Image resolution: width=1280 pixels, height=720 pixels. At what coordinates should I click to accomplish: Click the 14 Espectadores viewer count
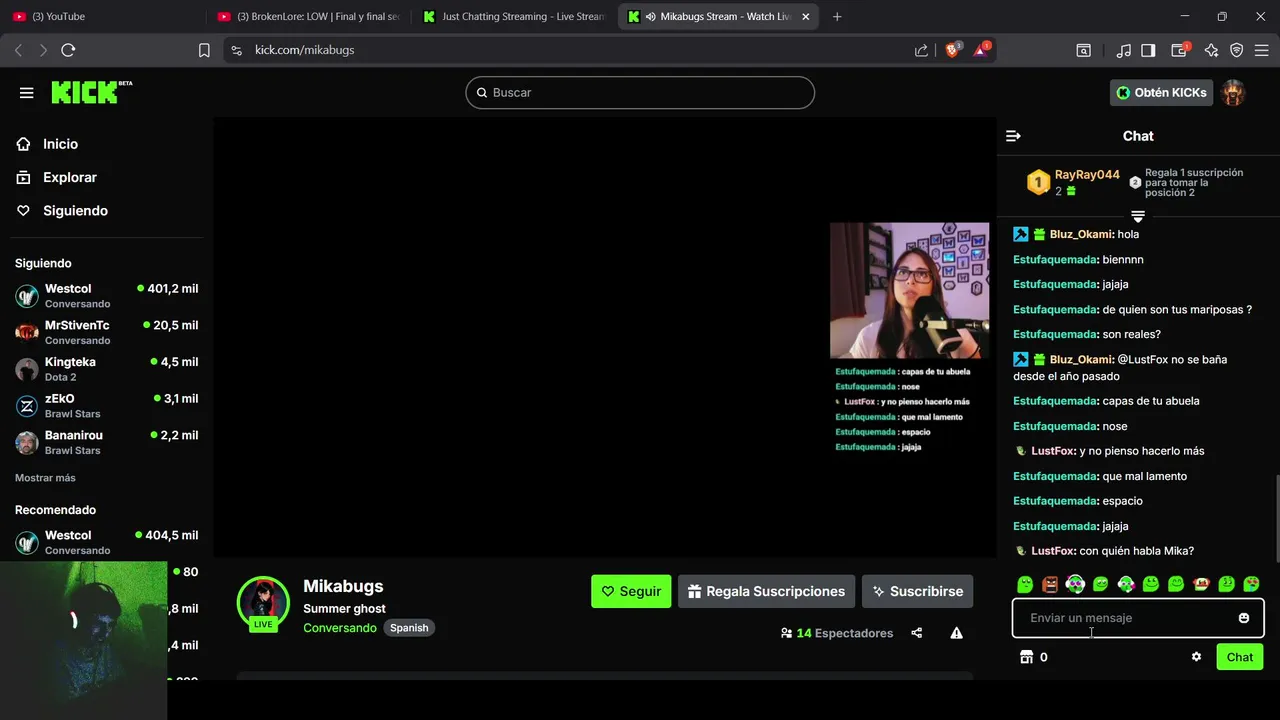tap(837, 633)
